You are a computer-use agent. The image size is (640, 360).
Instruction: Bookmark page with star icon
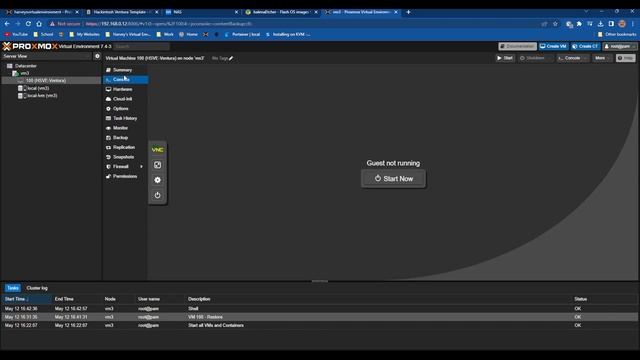[x=555, y=24]
